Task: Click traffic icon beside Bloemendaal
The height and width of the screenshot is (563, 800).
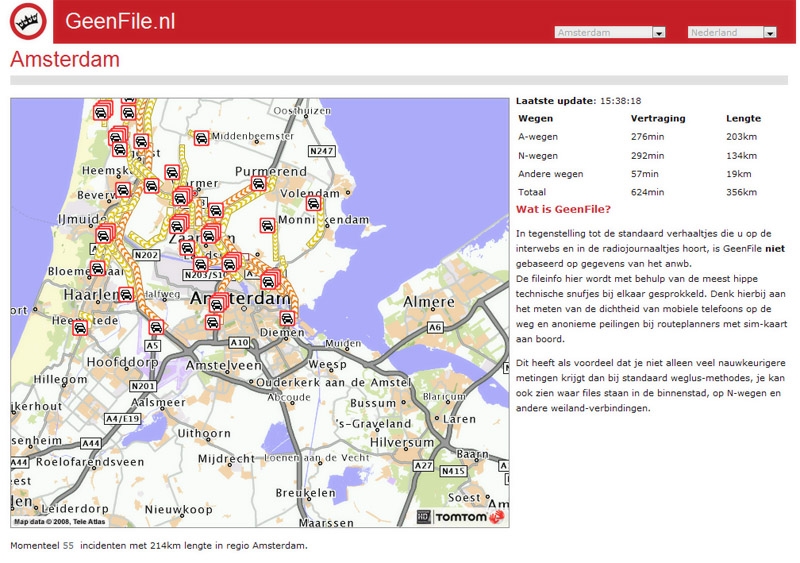Action: click(97, 268)
